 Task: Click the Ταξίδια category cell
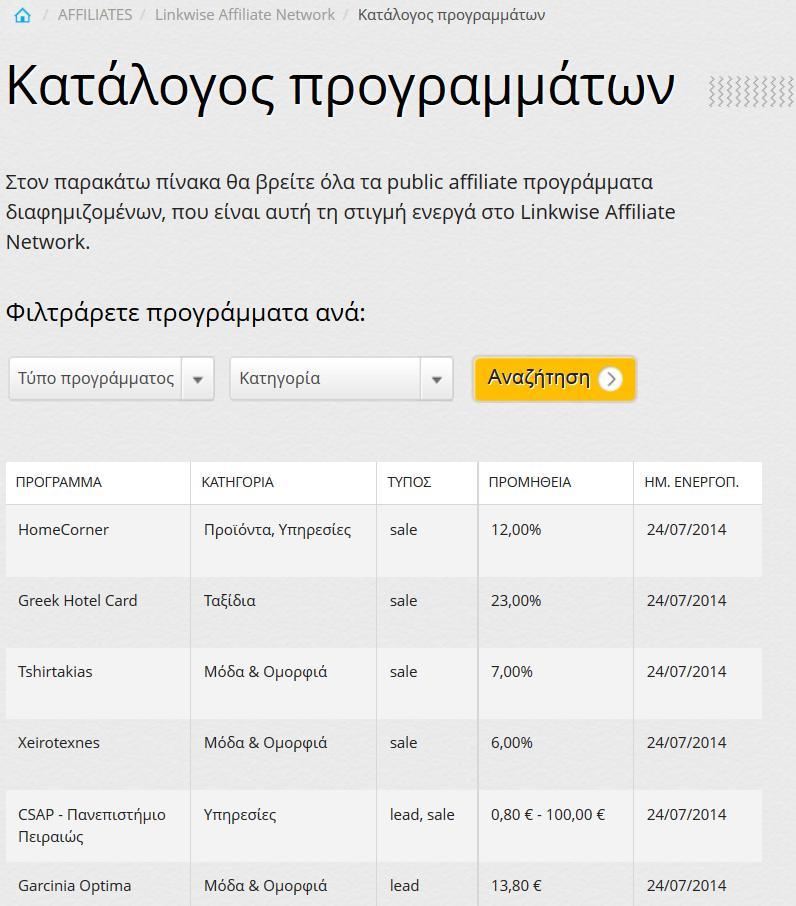pyautogui.click(x=229, y=601)
